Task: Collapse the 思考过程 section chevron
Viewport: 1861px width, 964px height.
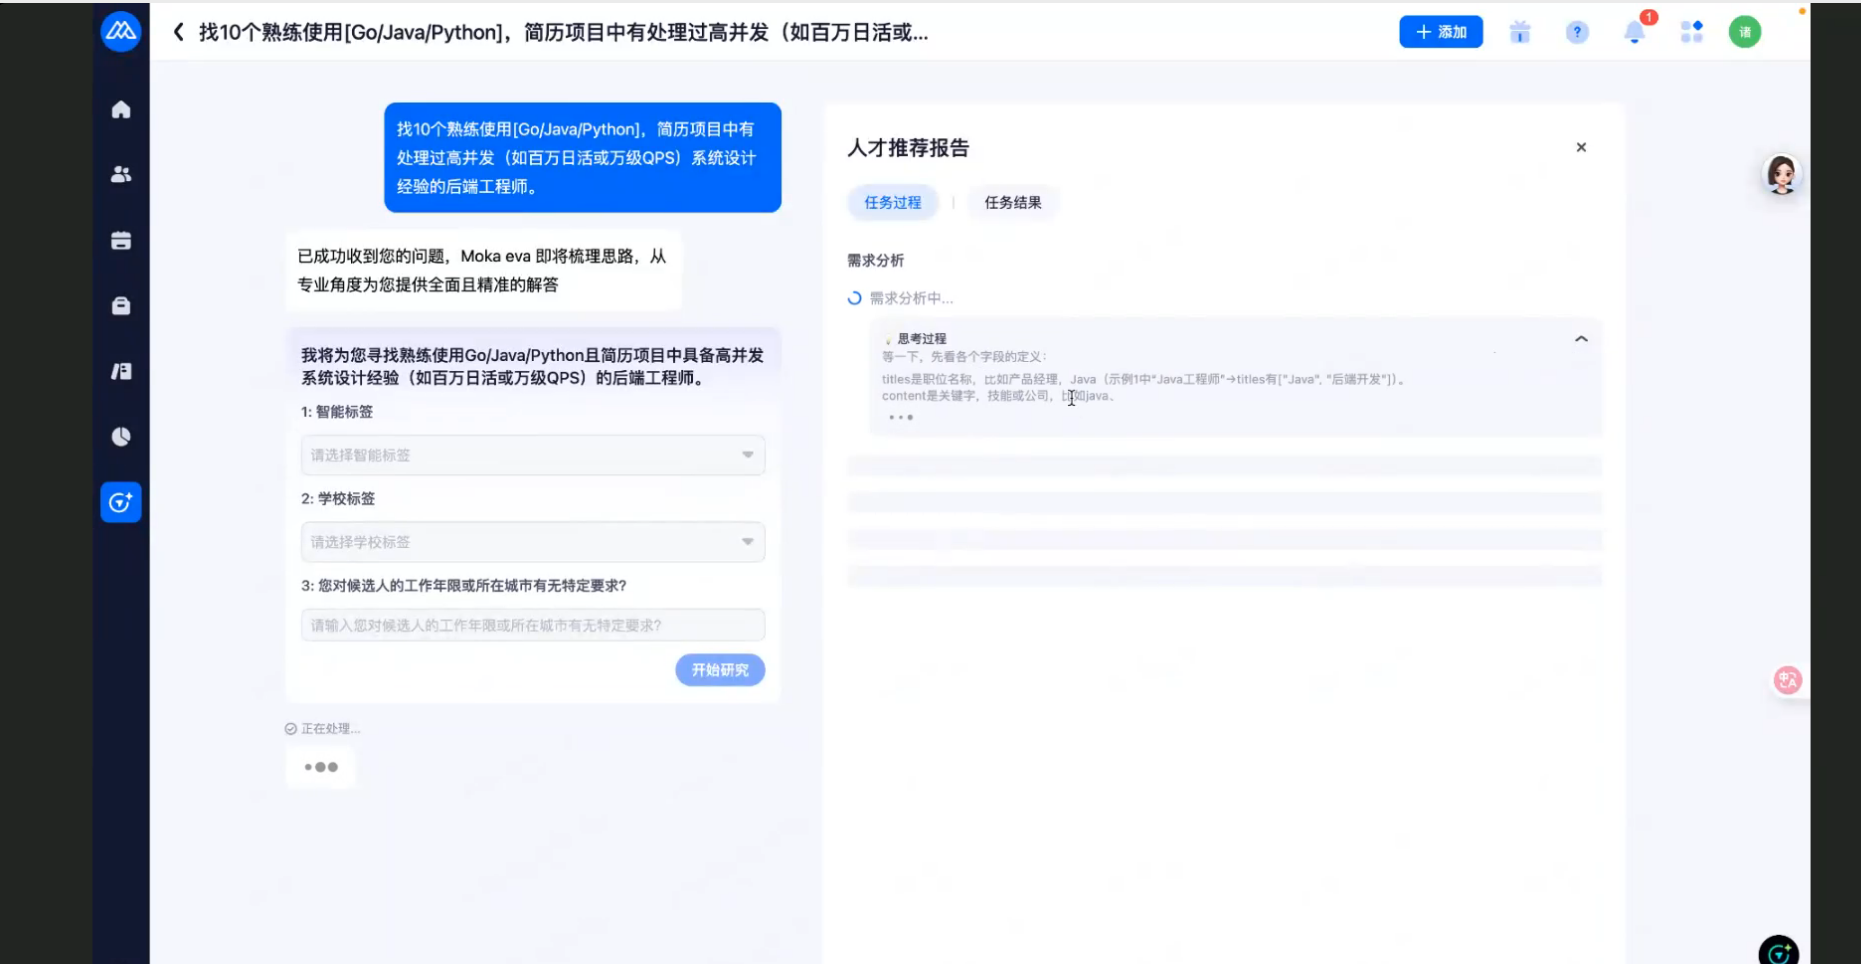Action: (x=1581, y=339)
